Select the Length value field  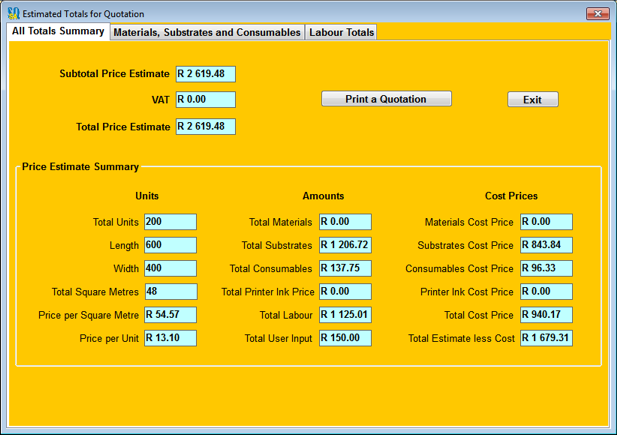click(170, 245)
